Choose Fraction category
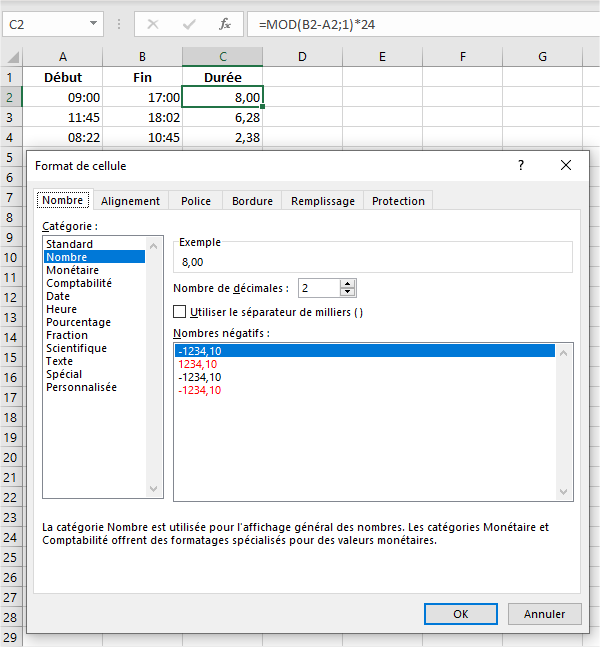 pyautogui.click(x=94, y=335)
